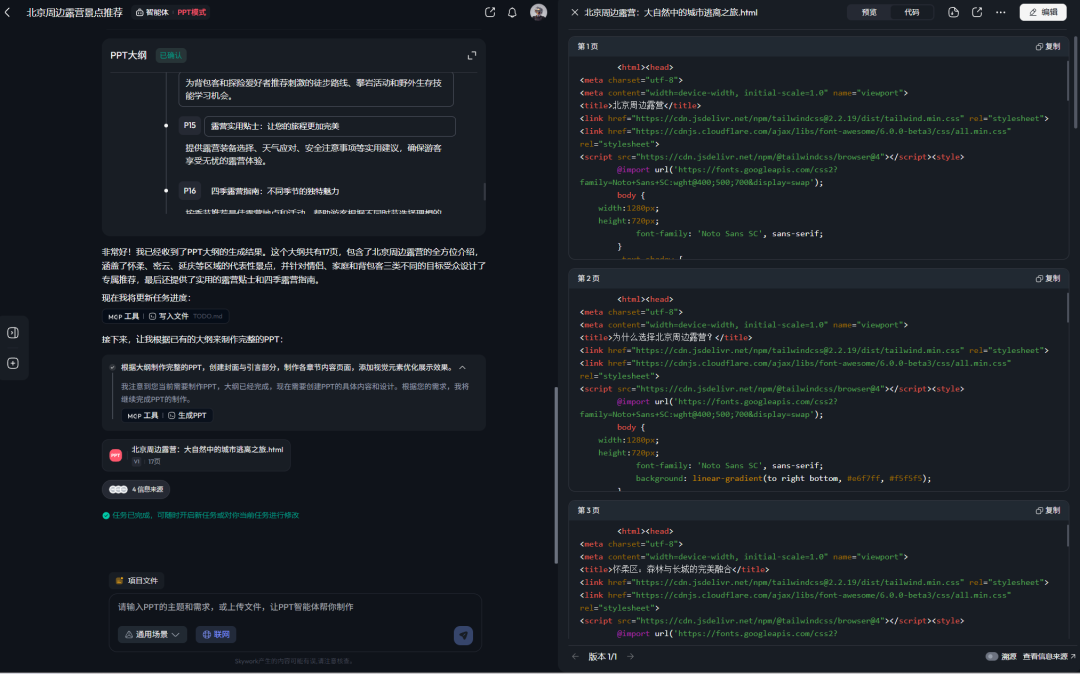Click the notification bell icon

point(512,12)
